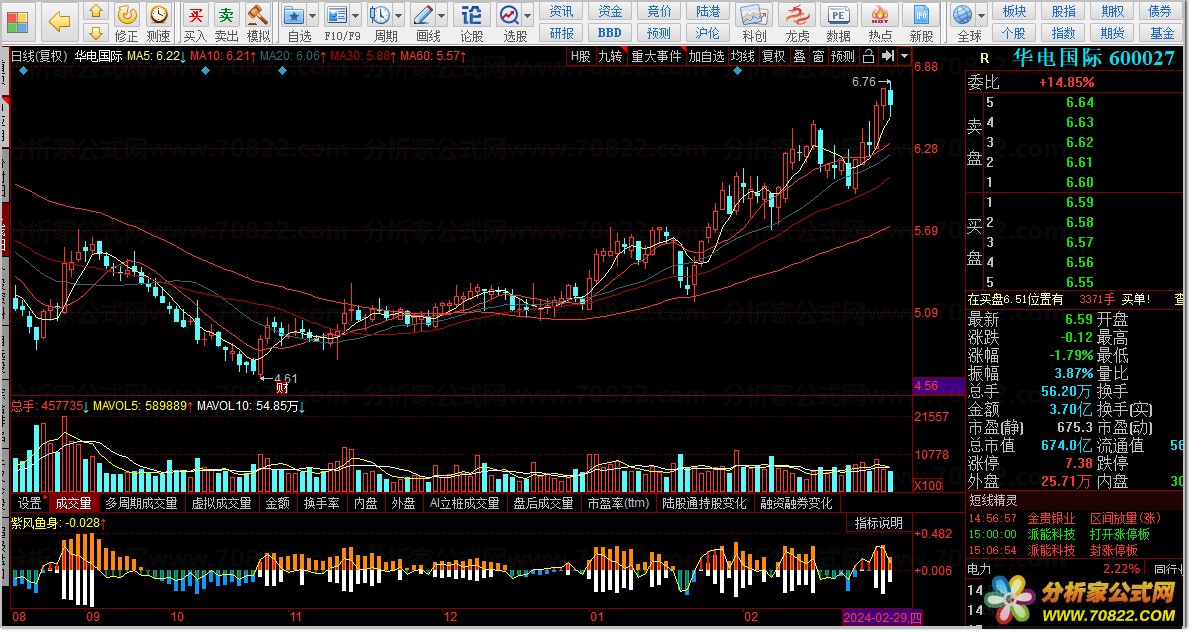
Task: Click the 测速 clock icon
Action: click(159, 14)
